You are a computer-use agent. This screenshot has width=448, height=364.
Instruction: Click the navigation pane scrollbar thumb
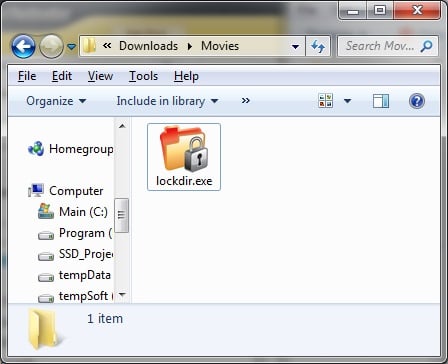(121, 215)
